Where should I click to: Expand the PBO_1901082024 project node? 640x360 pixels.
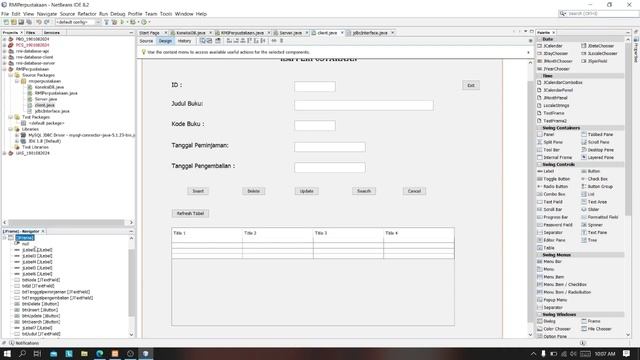tap(4, 39)
